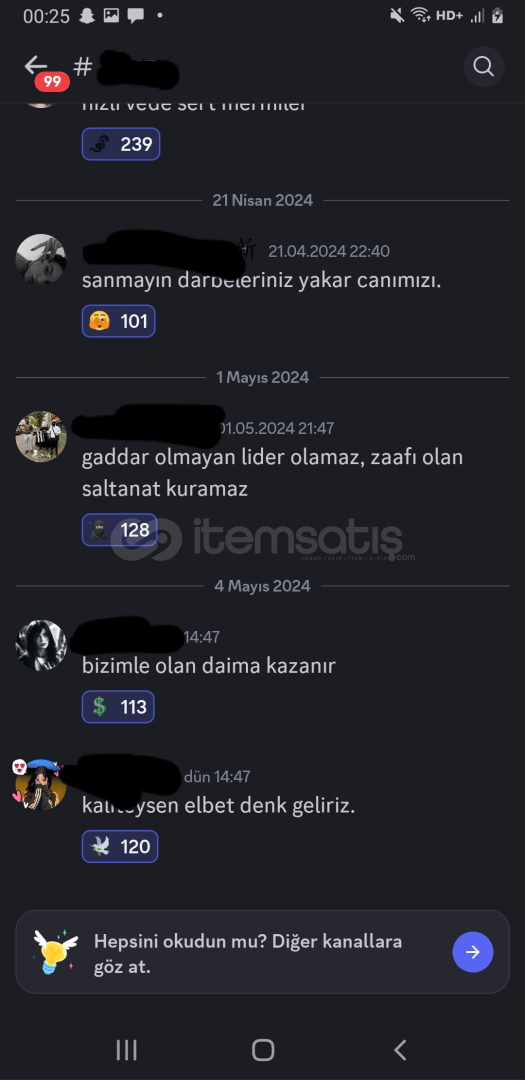Open the channel search magnifier icon

tap(484, 66)
